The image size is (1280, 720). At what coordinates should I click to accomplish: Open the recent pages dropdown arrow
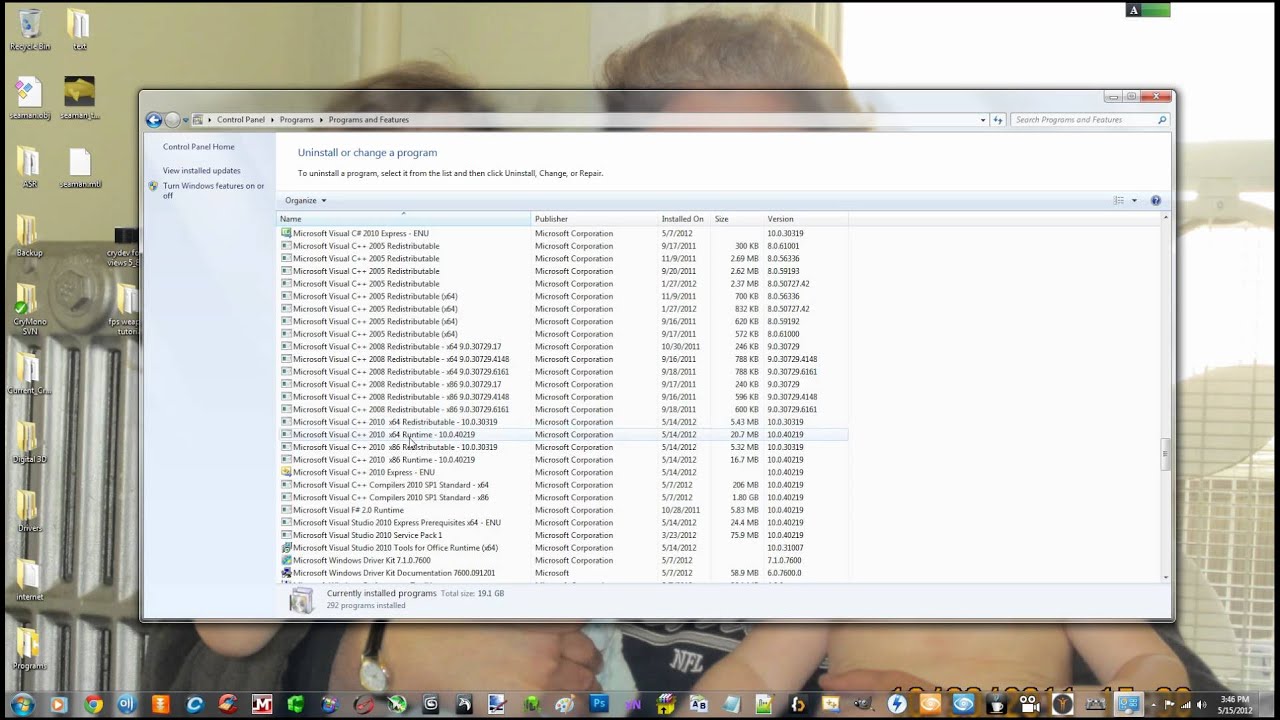186,120
